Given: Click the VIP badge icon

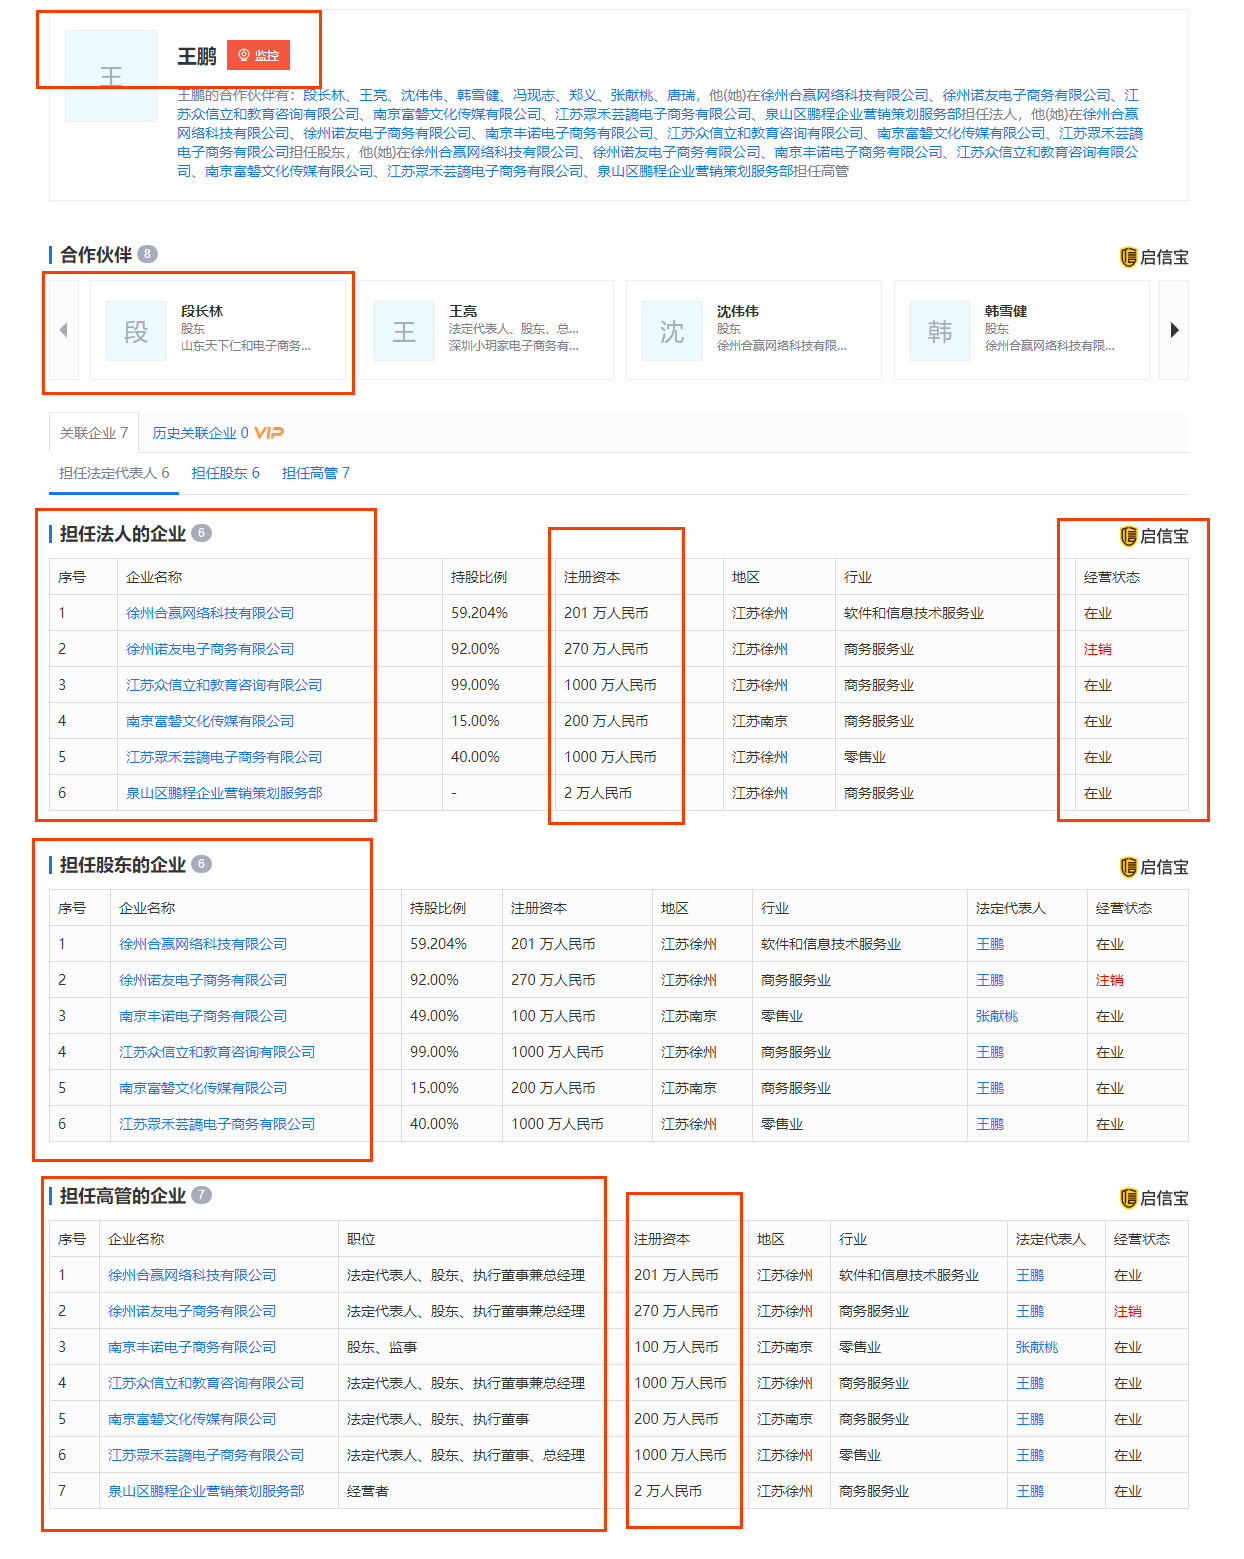Looking at the screenshot, I should 269,433.
